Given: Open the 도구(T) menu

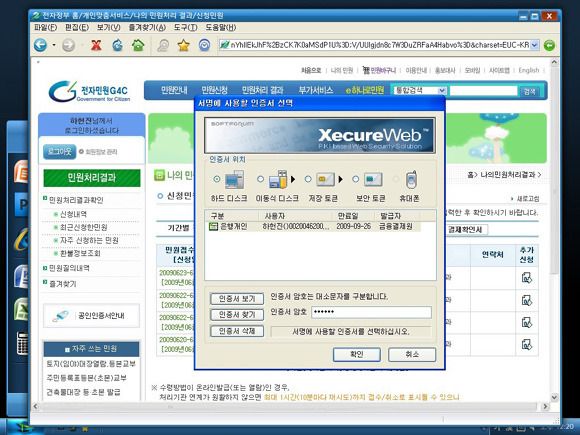Looking at the screenshot, I should coord(185,27).
